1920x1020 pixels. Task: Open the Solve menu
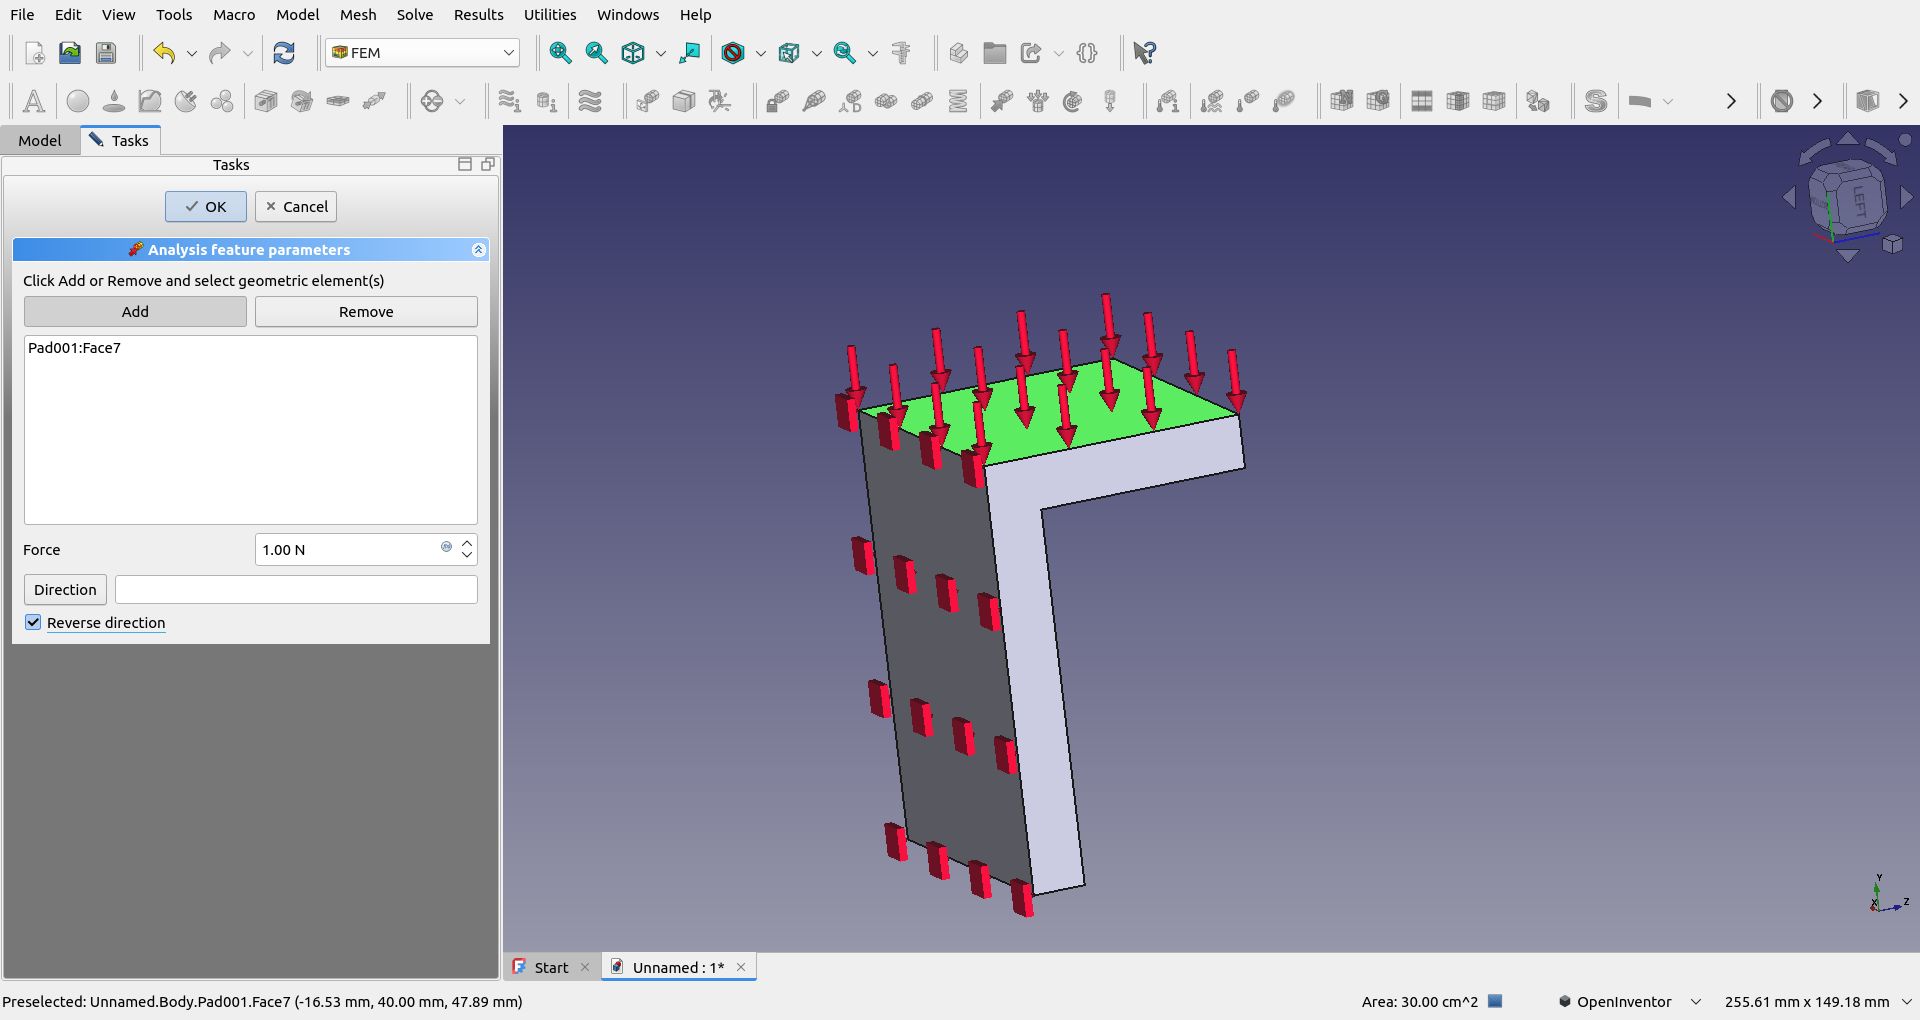point(415,15)
